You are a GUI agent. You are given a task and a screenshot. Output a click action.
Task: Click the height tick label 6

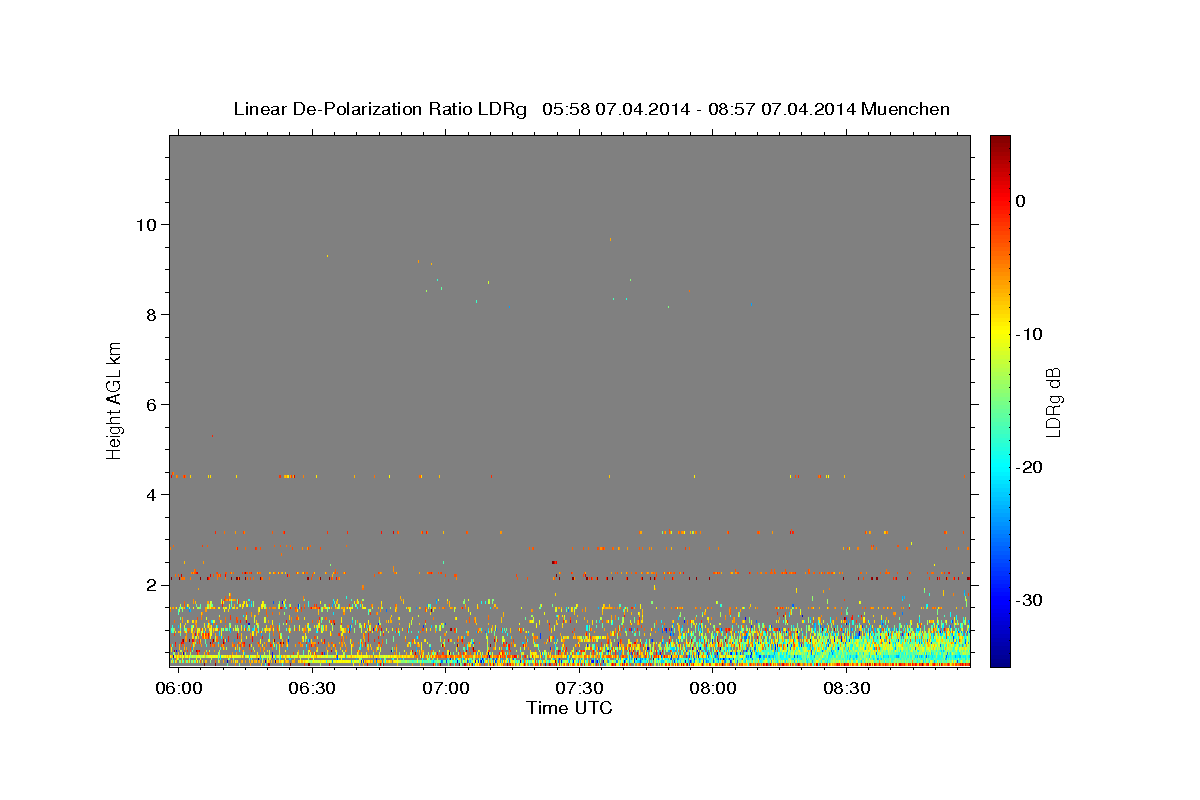pyautogui.click(x=152, y=404)
